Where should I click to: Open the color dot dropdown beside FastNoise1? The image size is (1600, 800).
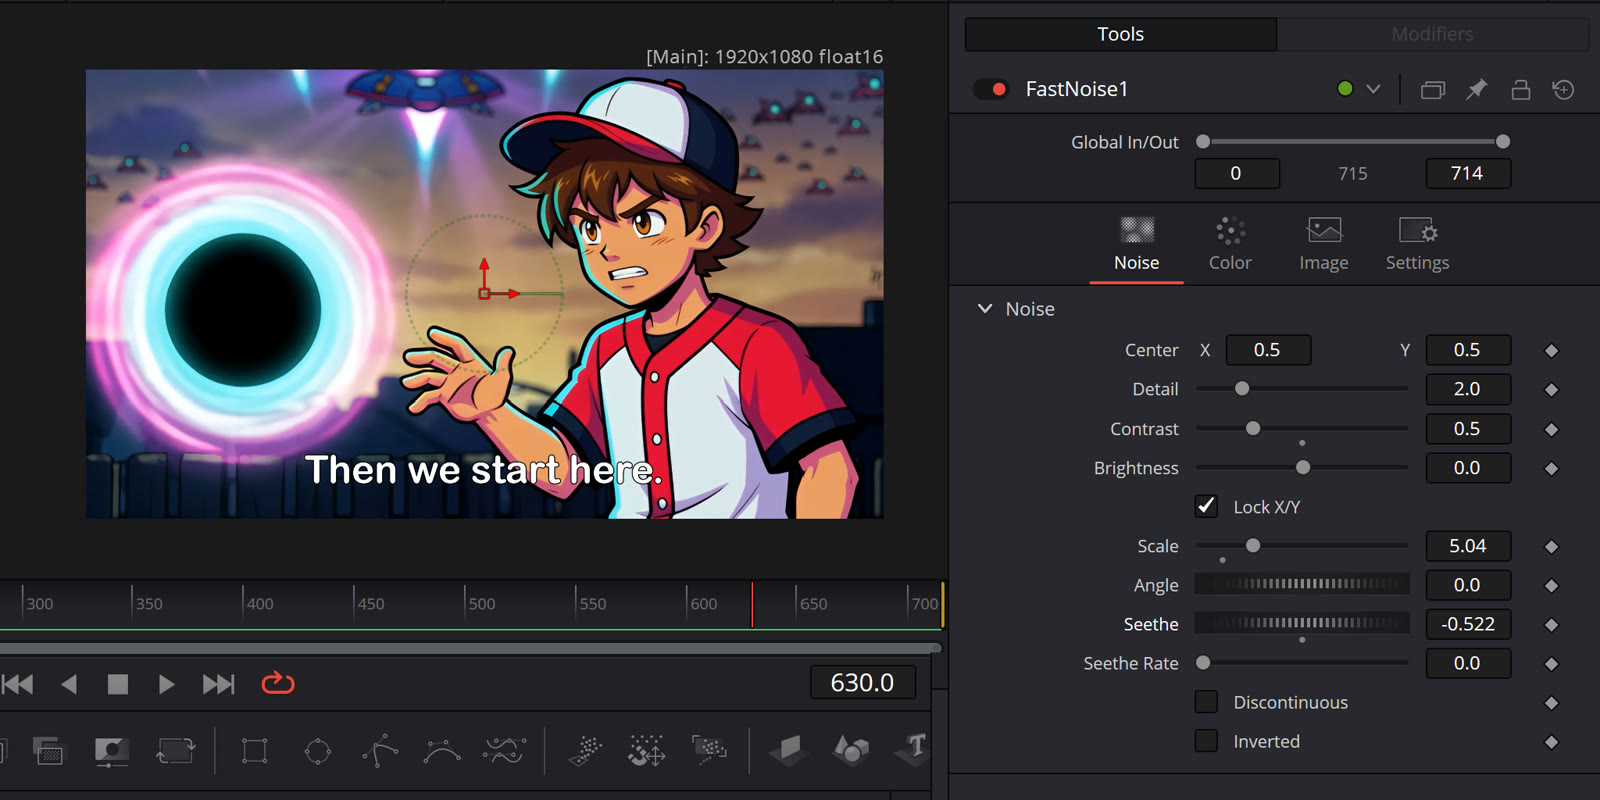tap(1373, 89)
